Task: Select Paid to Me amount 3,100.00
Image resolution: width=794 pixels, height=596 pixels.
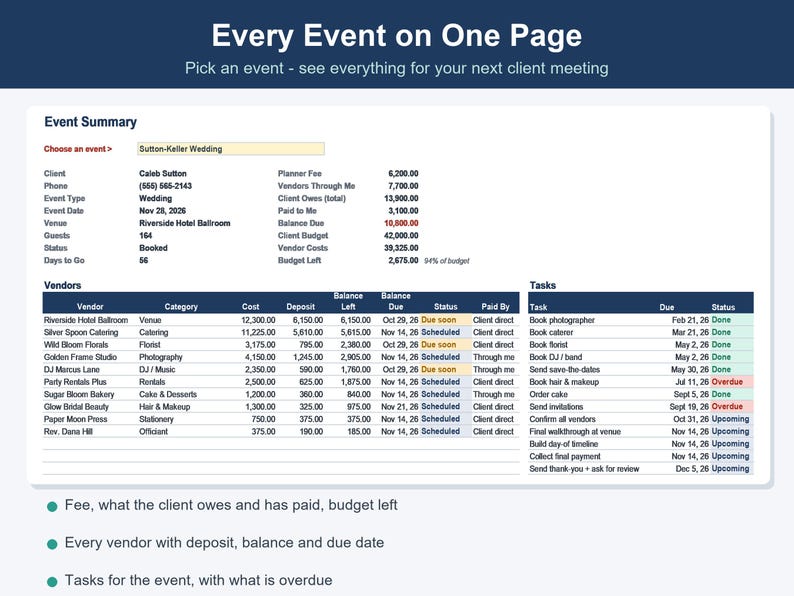Action: coord(403,211)
